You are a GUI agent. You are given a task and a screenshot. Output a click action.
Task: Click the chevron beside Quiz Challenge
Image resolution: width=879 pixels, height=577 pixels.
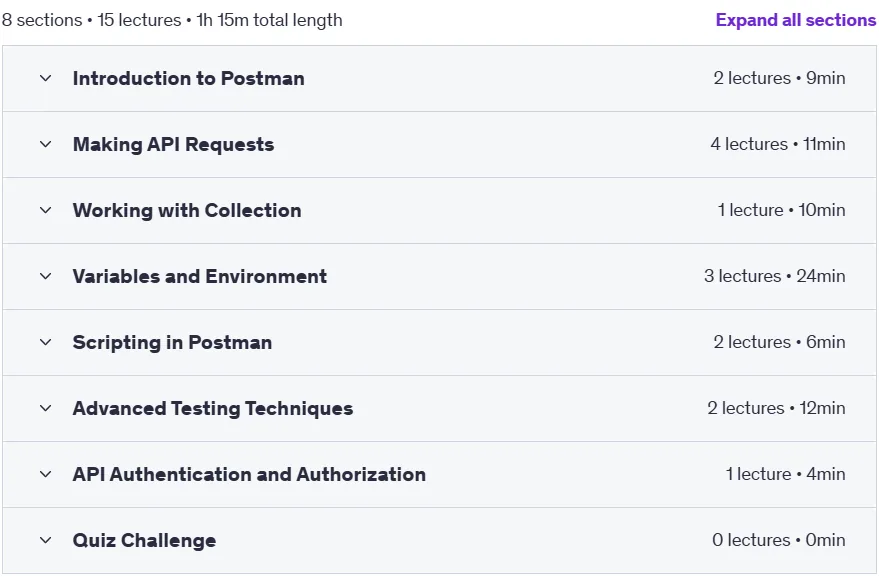(x=45, y=540)
